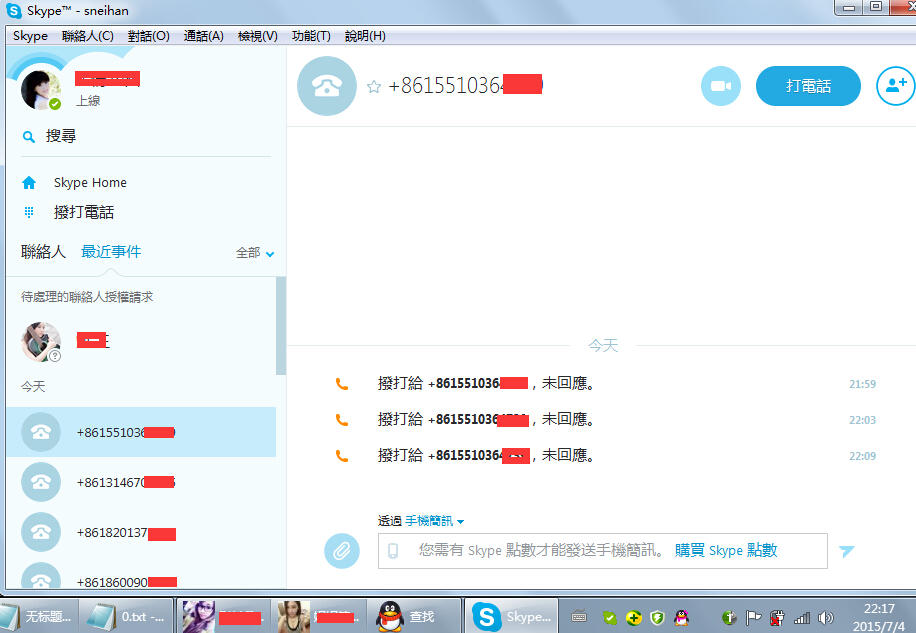Click the send message arrow icon
This screenshot has height=633, width=916.
click(x=846, y=551)
